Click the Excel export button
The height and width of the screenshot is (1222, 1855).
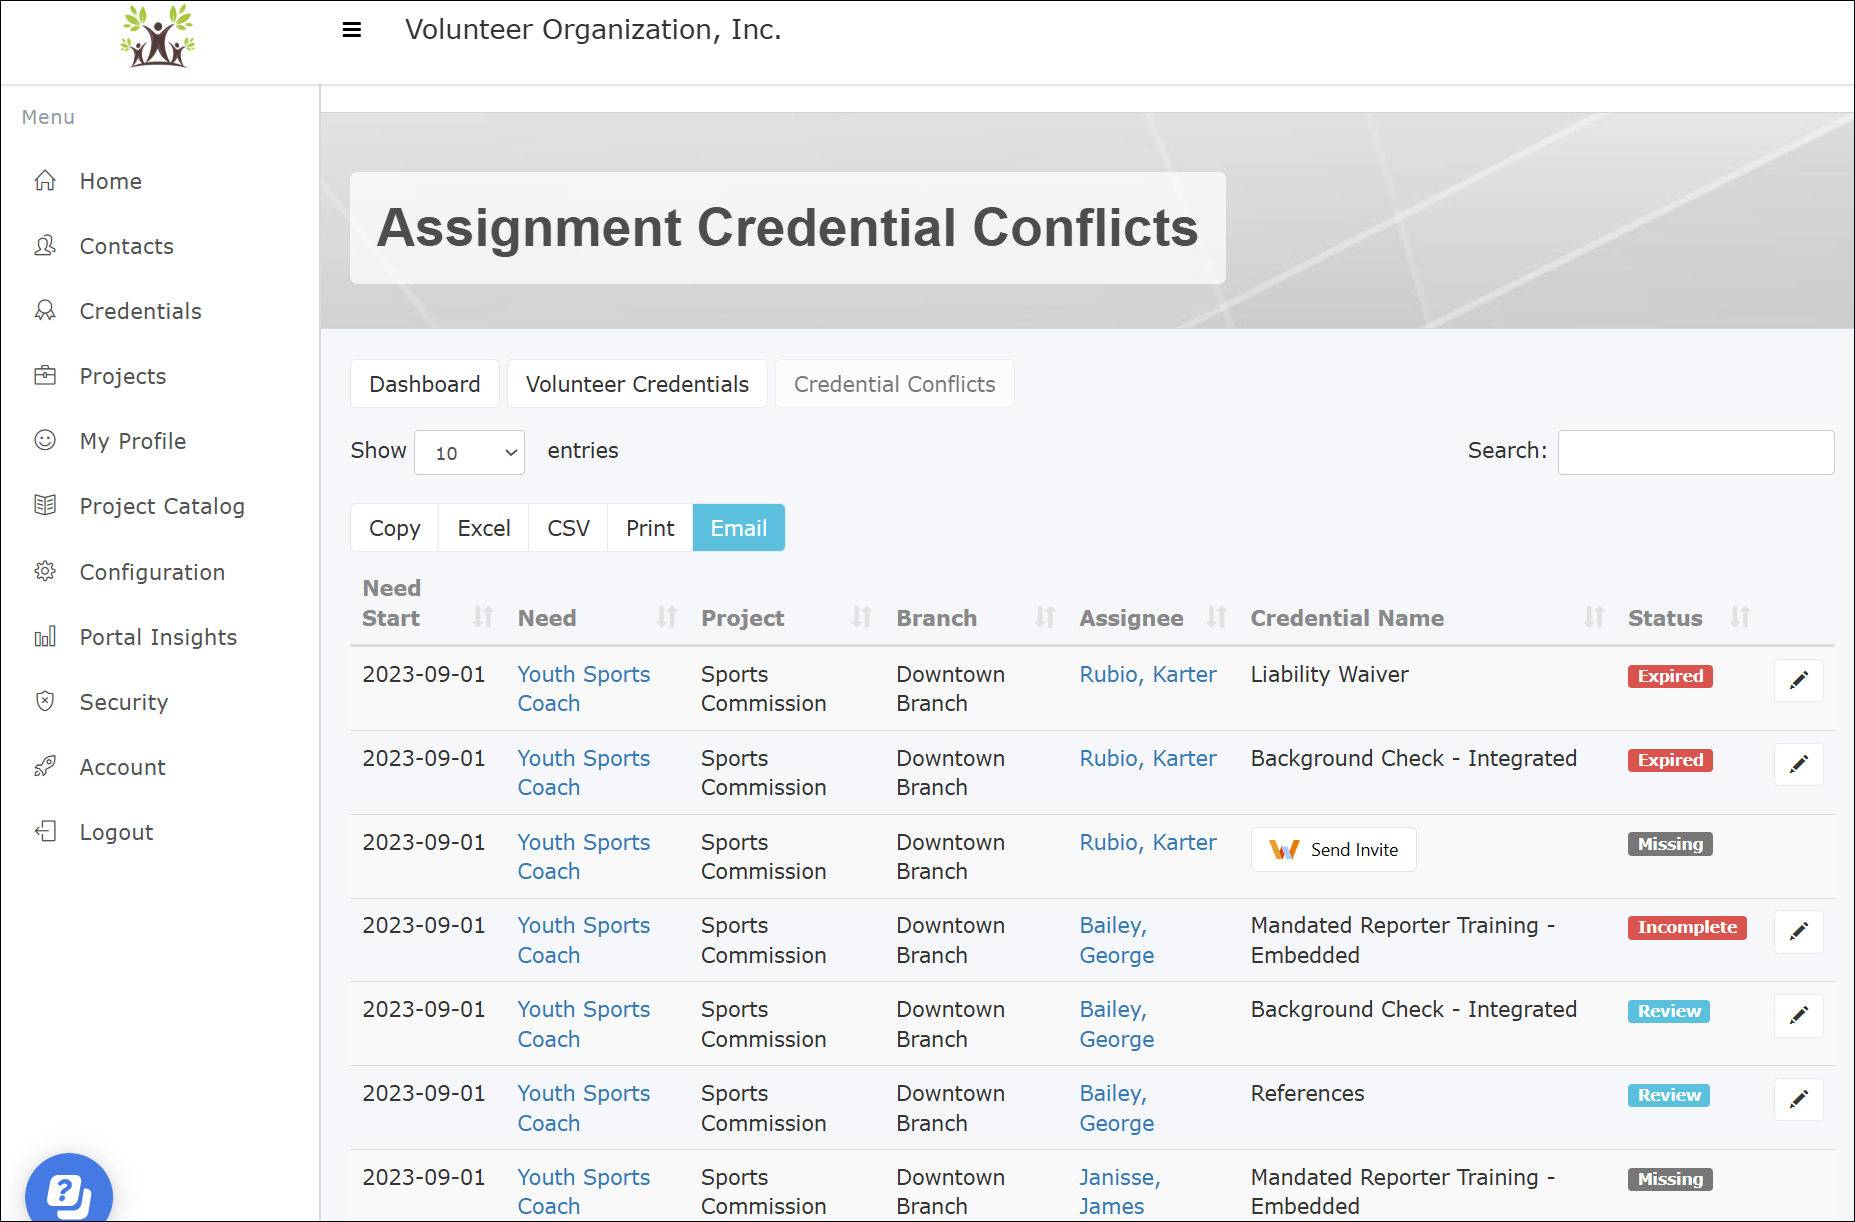tap(484, 528)
